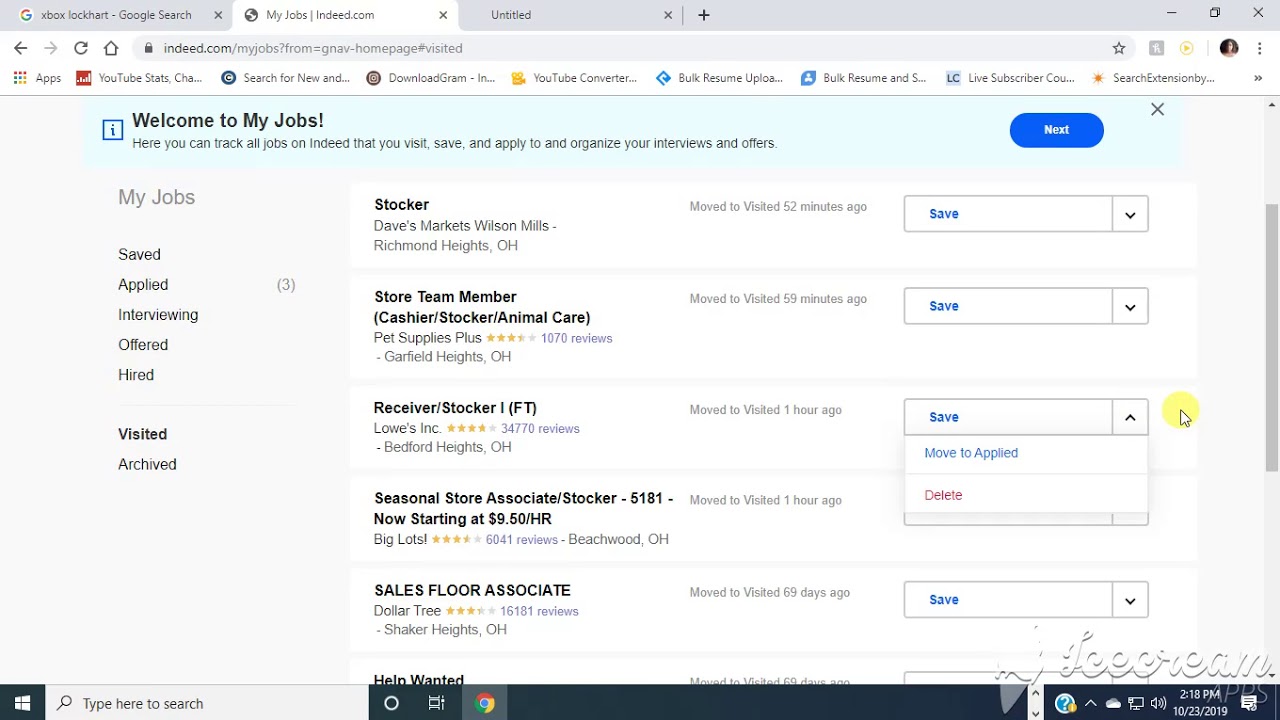This screenshot has height=720, width=1280.
Task: Close the xbox lockhart tab
Action: point(216,15)
